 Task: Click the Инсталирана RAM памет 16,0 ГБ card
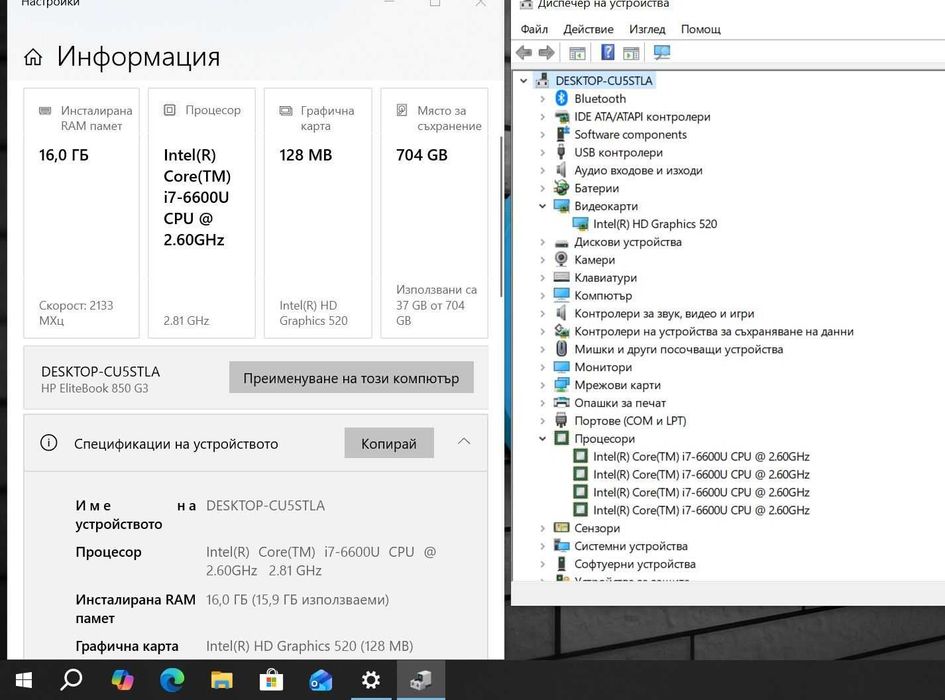81,213
